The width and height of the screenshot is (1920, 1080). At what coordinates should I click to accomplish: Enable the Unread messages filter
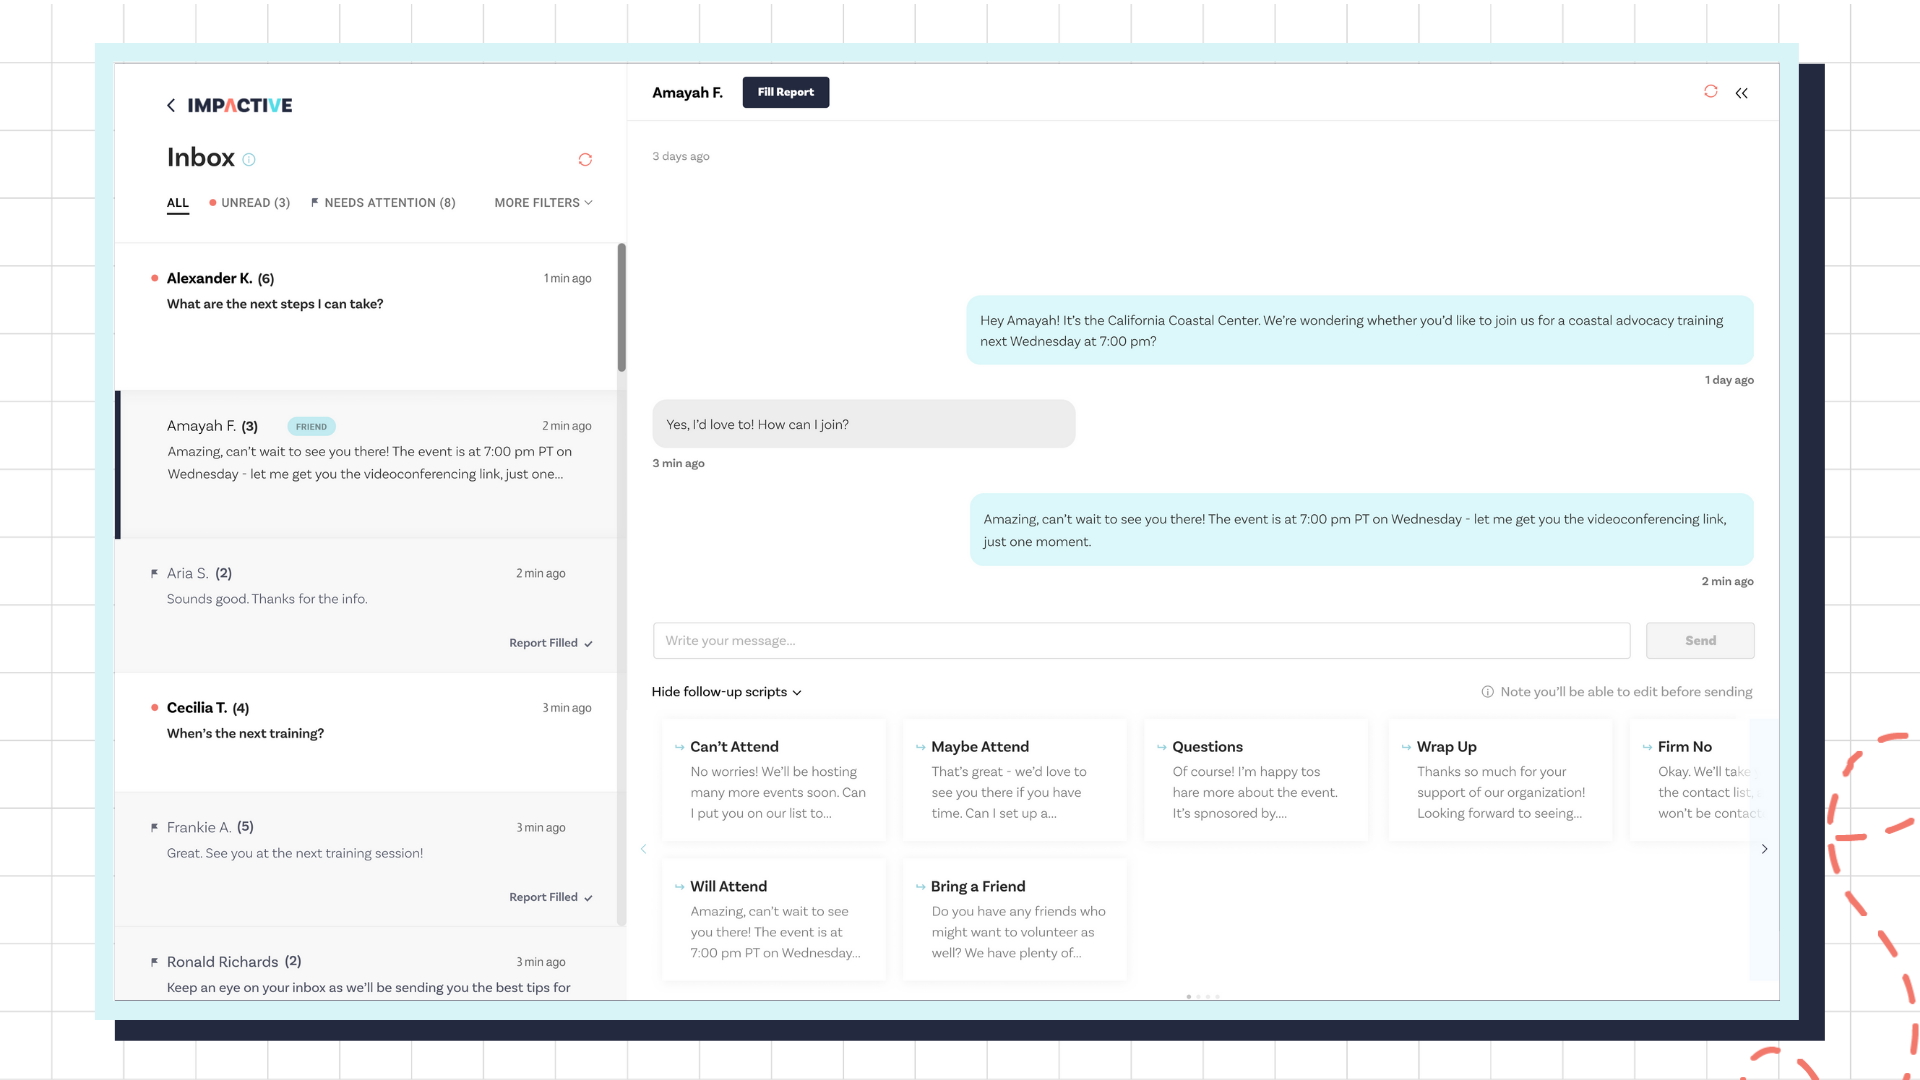click(249, 202)
